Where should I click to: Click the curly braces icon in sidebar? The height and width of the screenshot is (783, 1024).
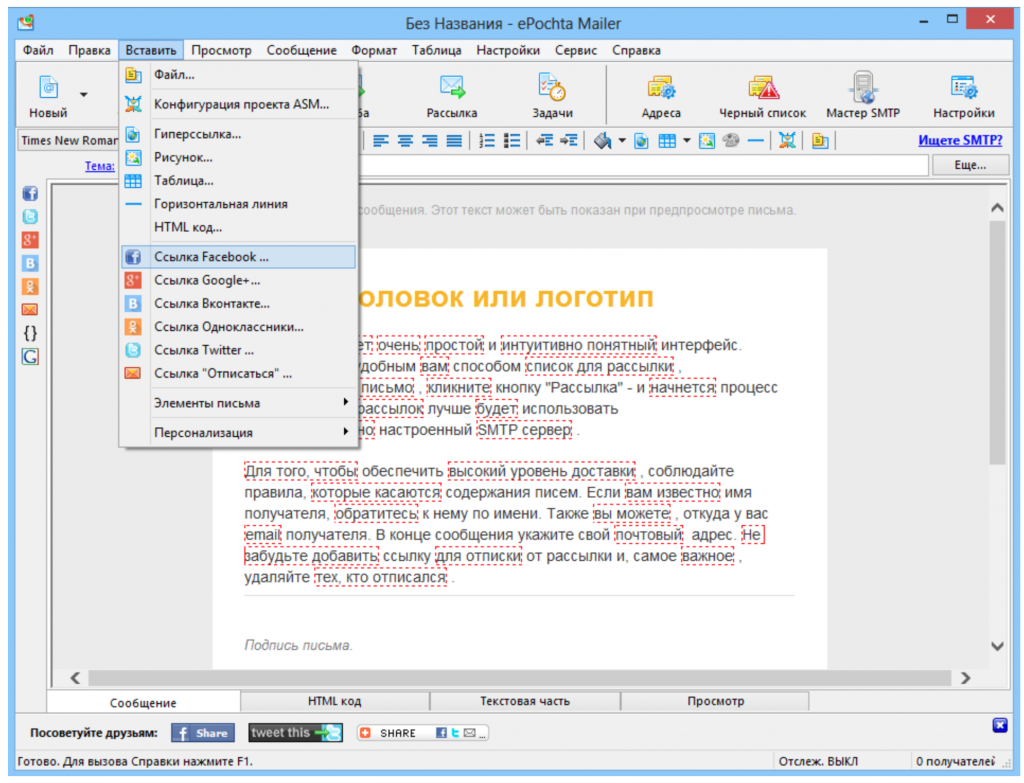[30, 333]
